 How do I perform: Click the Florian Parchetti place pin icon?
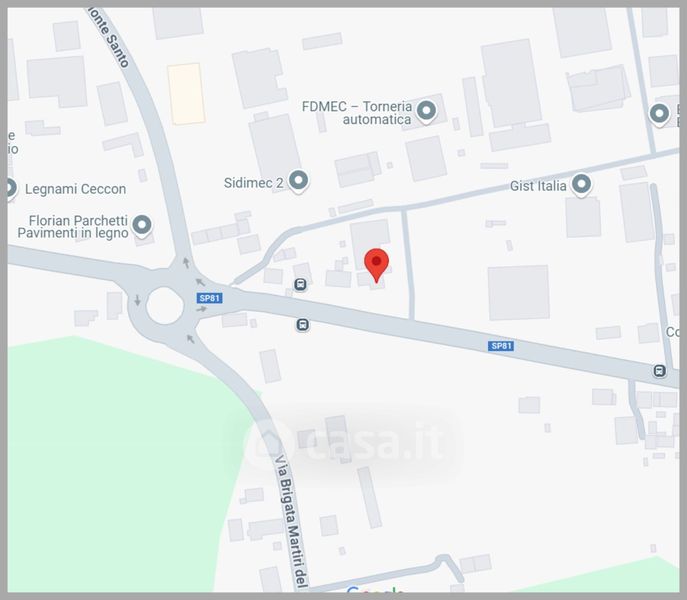141,226
